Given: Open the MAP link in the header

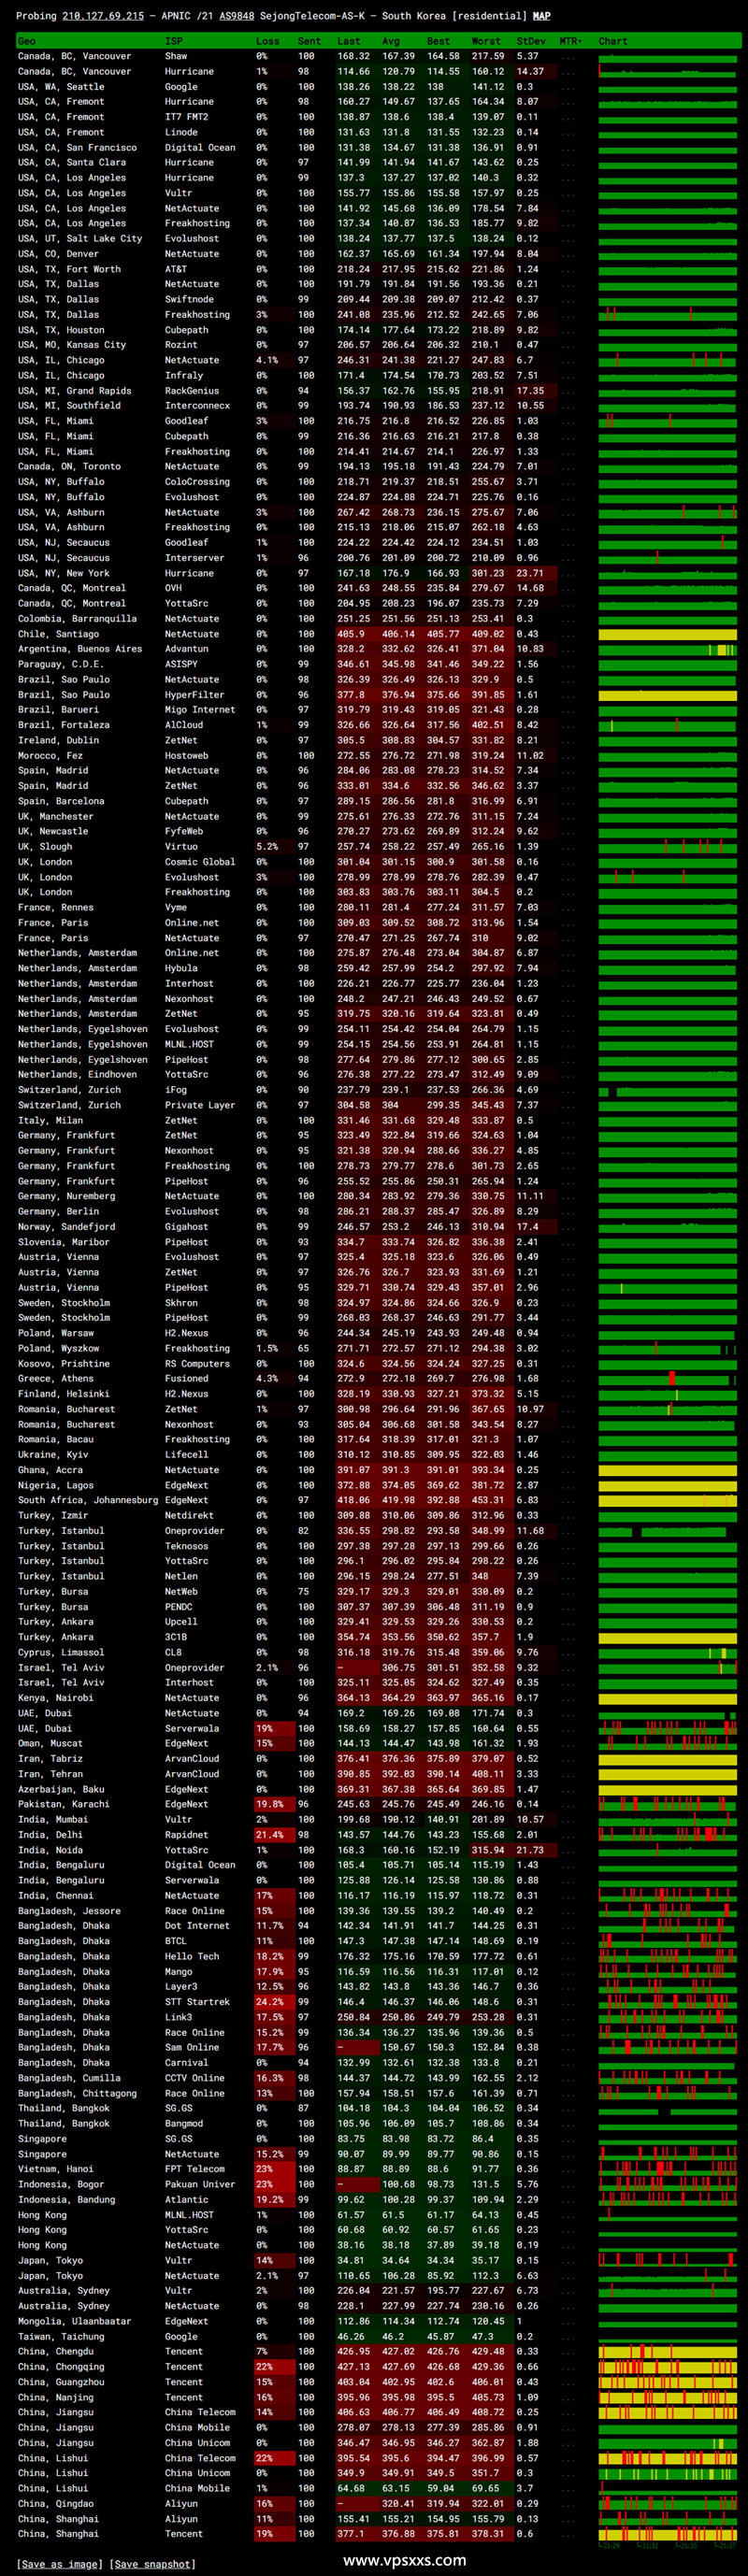Looking at the screenshot, I should pos(541,16).
